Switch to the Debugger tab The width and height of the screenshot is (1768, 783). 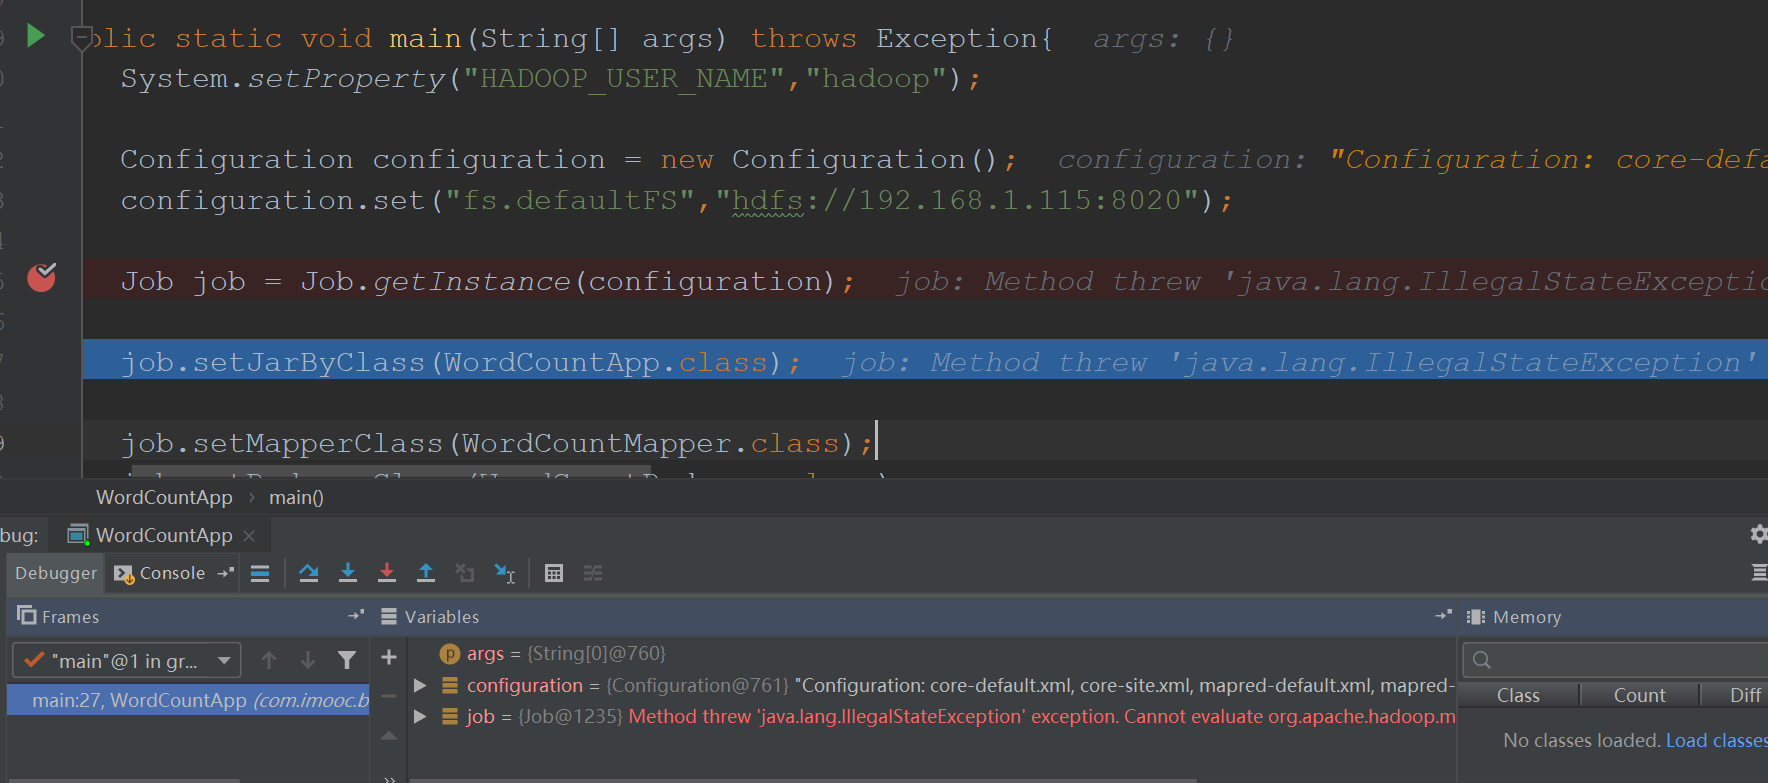click(56, 573)
